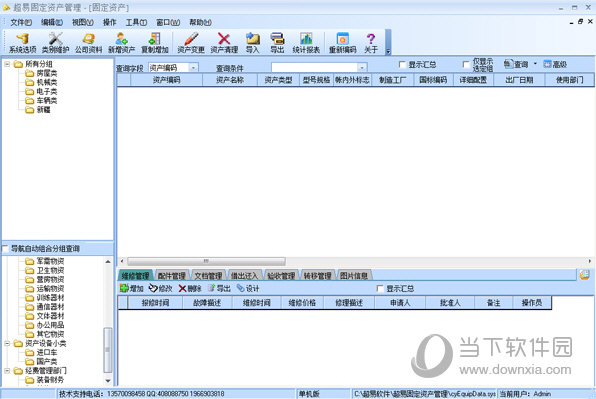Click asset grid scroll-right arrow

[590, 261]
